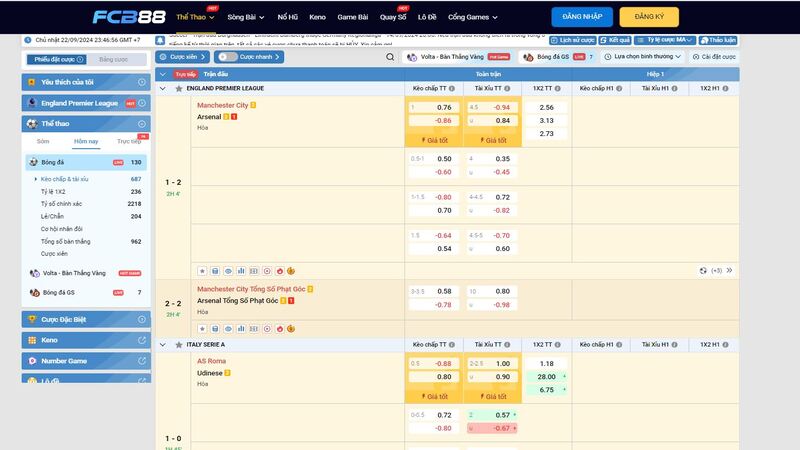The width and height of the screenshot is (800, 450).
Task: Collapse Italy Serie A section chevron
Action: click(x=163, y=345)
